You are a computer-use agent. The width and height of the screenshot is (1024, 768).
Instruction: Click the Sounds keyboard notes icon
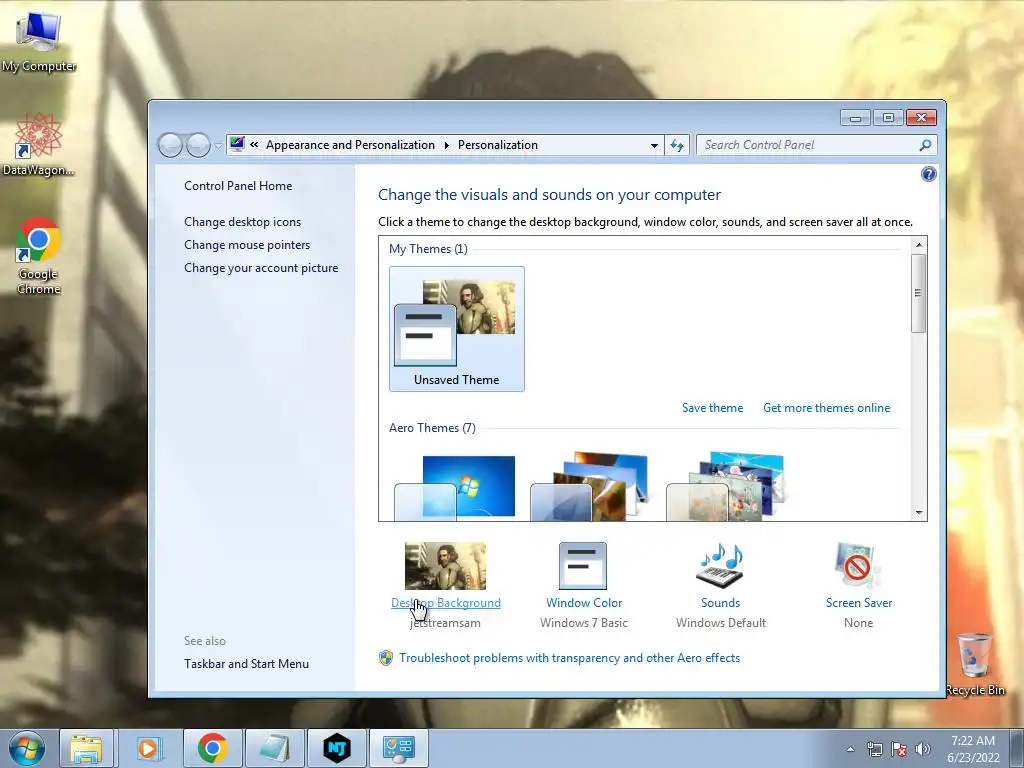(721, 566)
